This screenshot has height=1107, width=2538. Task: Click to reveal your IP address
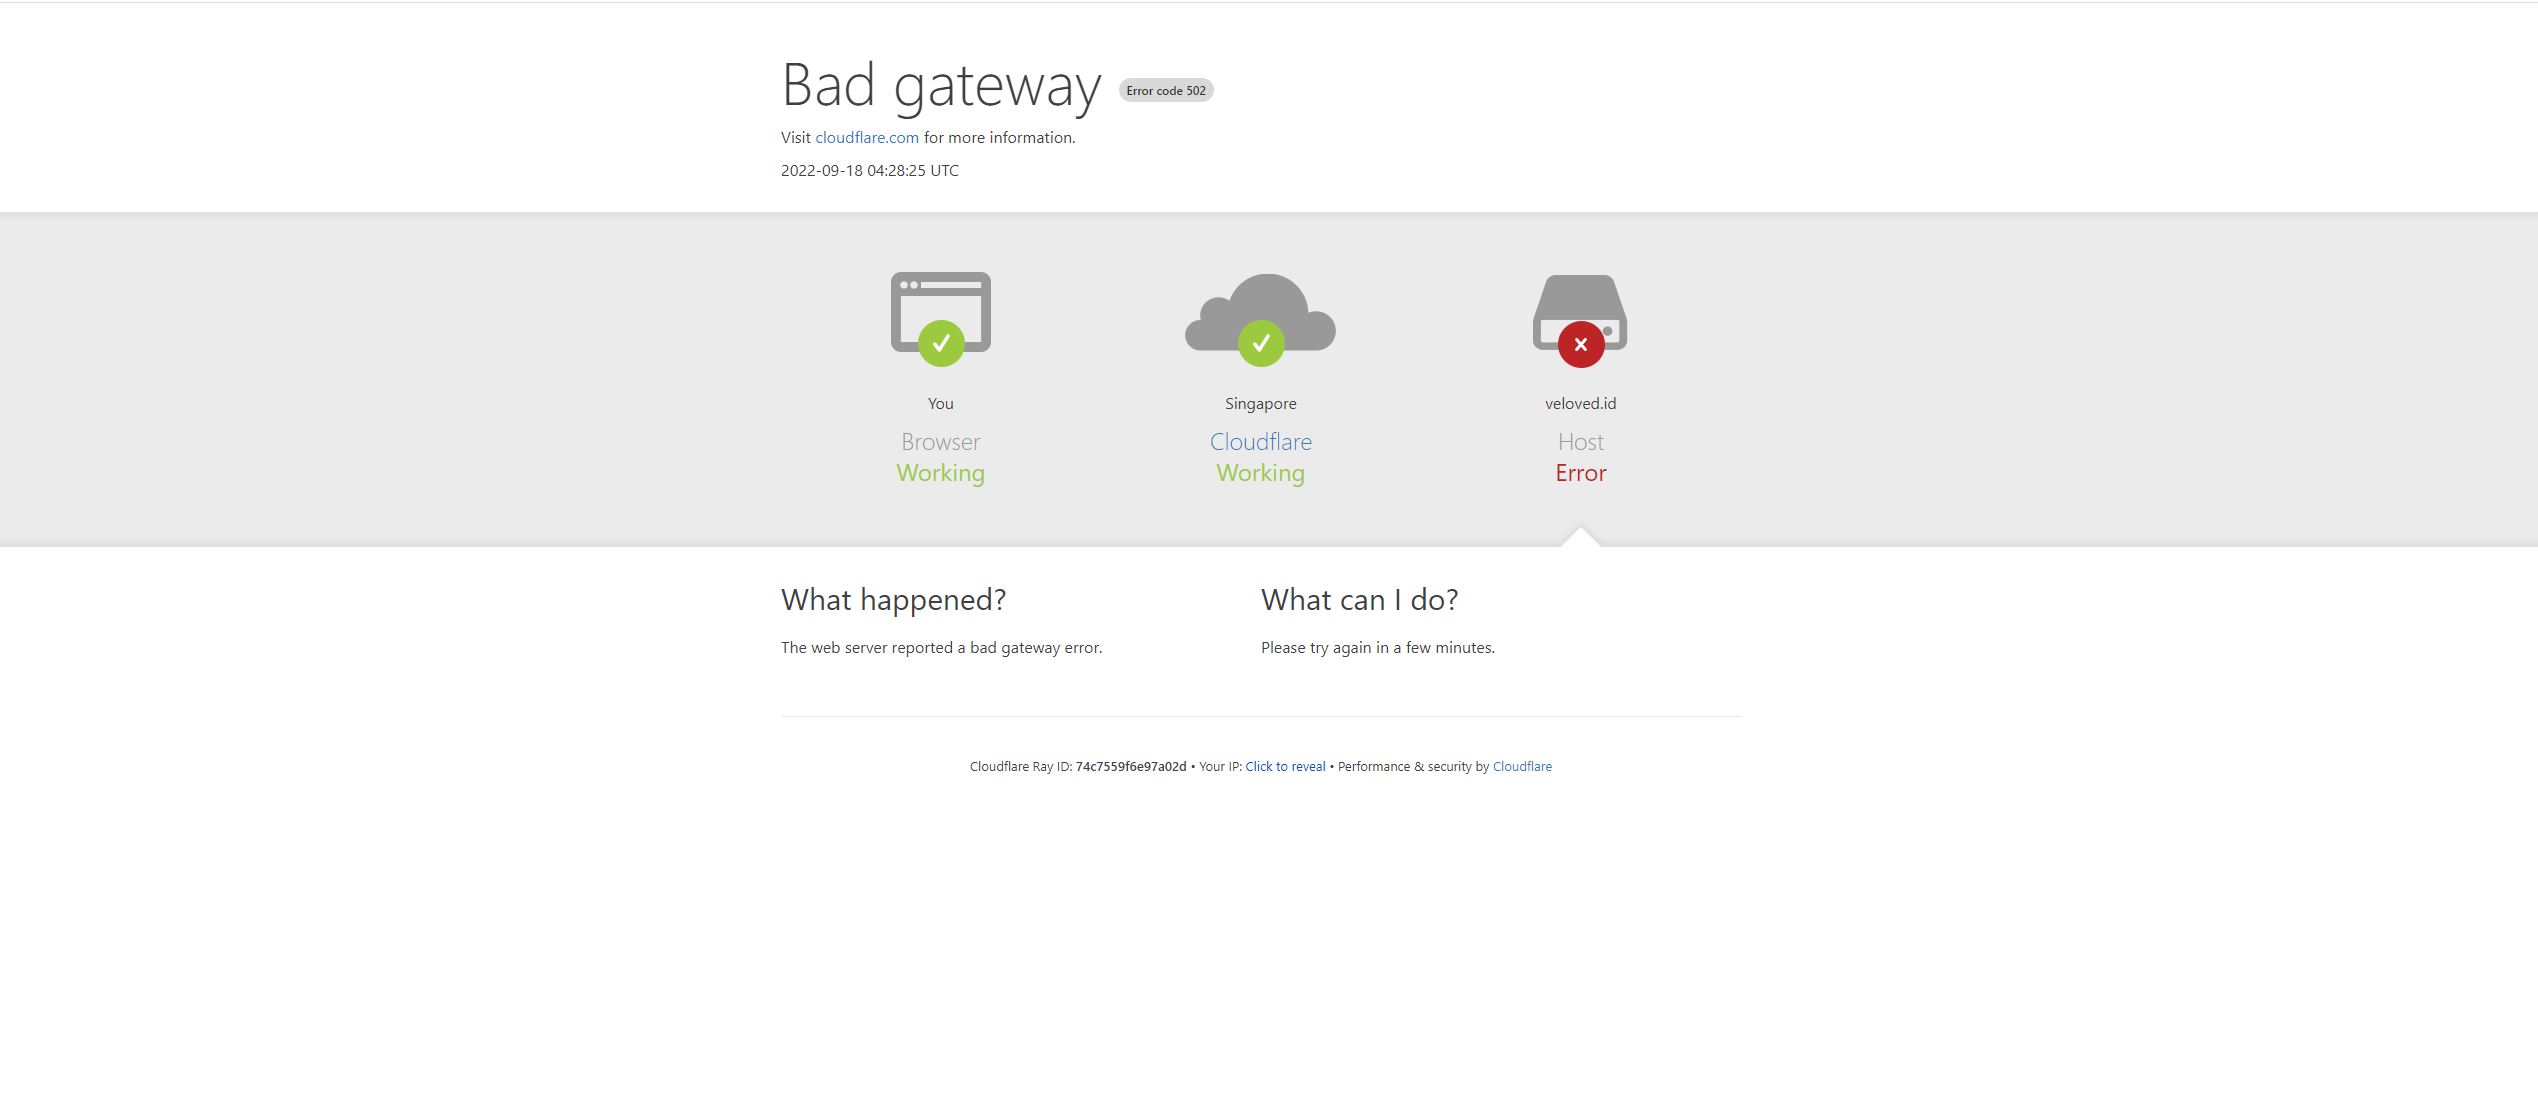click(1285, 767)
